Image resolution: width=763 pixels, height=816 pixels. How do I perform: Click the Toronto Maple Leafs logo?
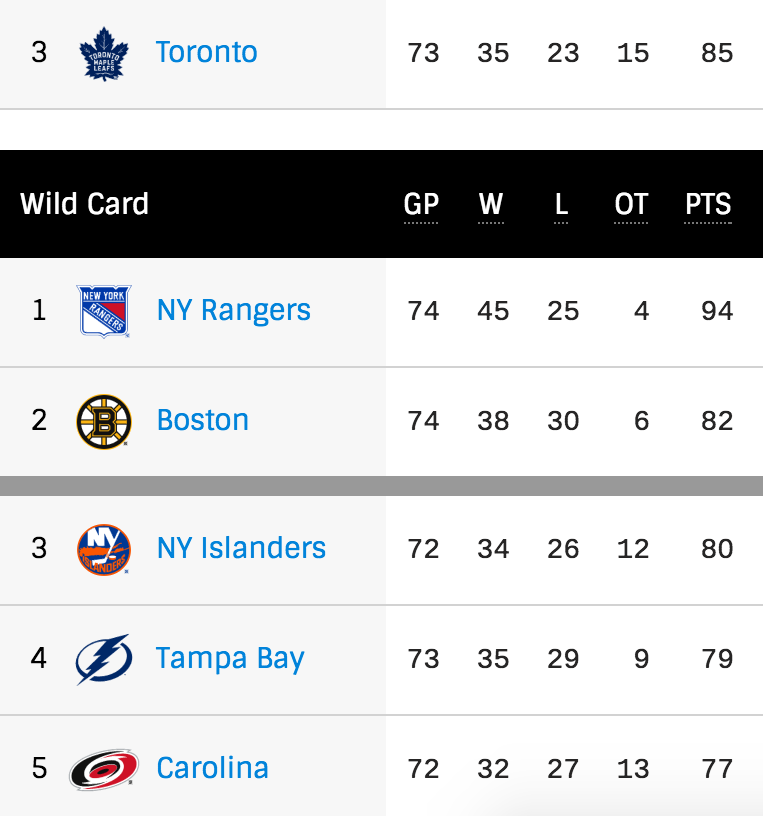[x=104, y=54]
